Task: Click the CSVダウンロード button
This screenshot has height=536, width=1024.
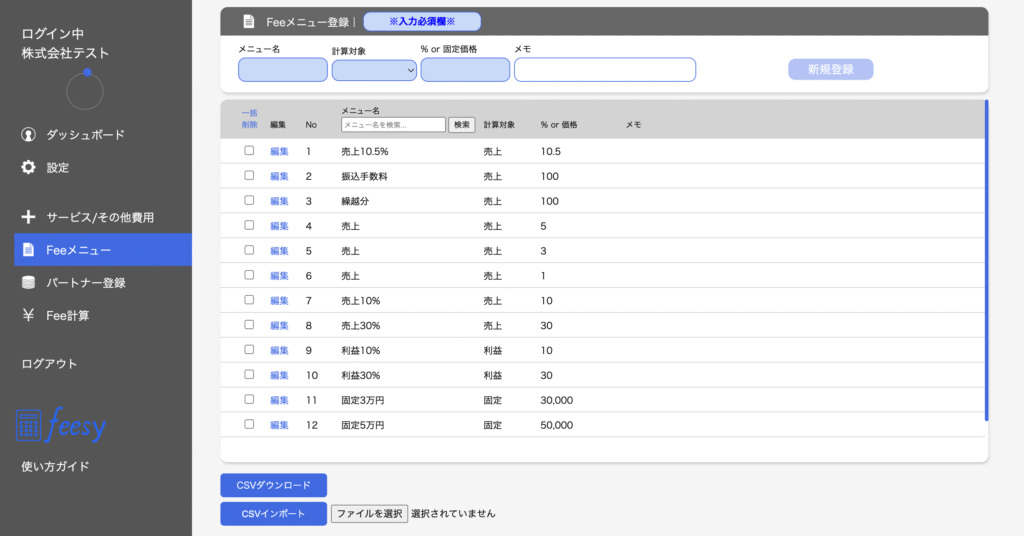Action: (274, 485)
